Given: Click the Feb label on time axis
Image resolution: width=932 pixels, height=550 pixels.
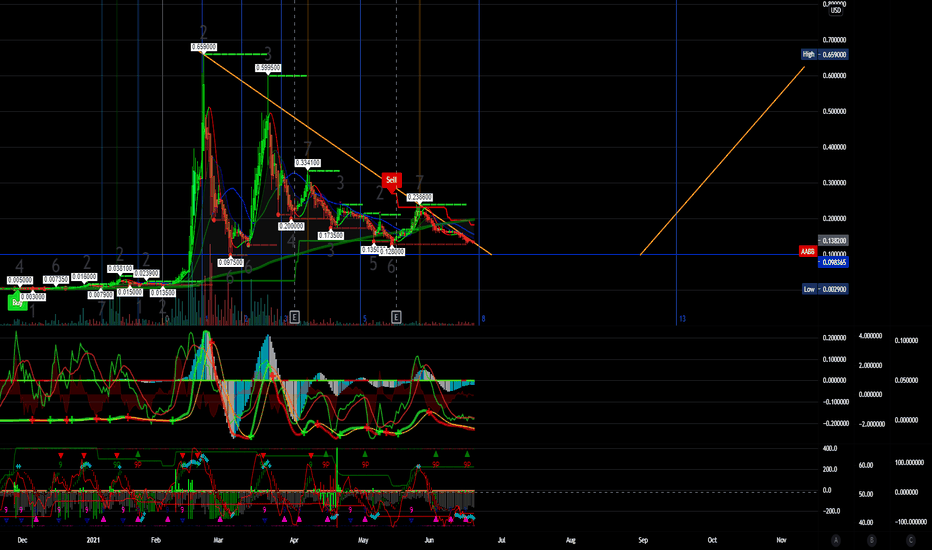Looking at the screenshot, I should click(x=156, y=540).
